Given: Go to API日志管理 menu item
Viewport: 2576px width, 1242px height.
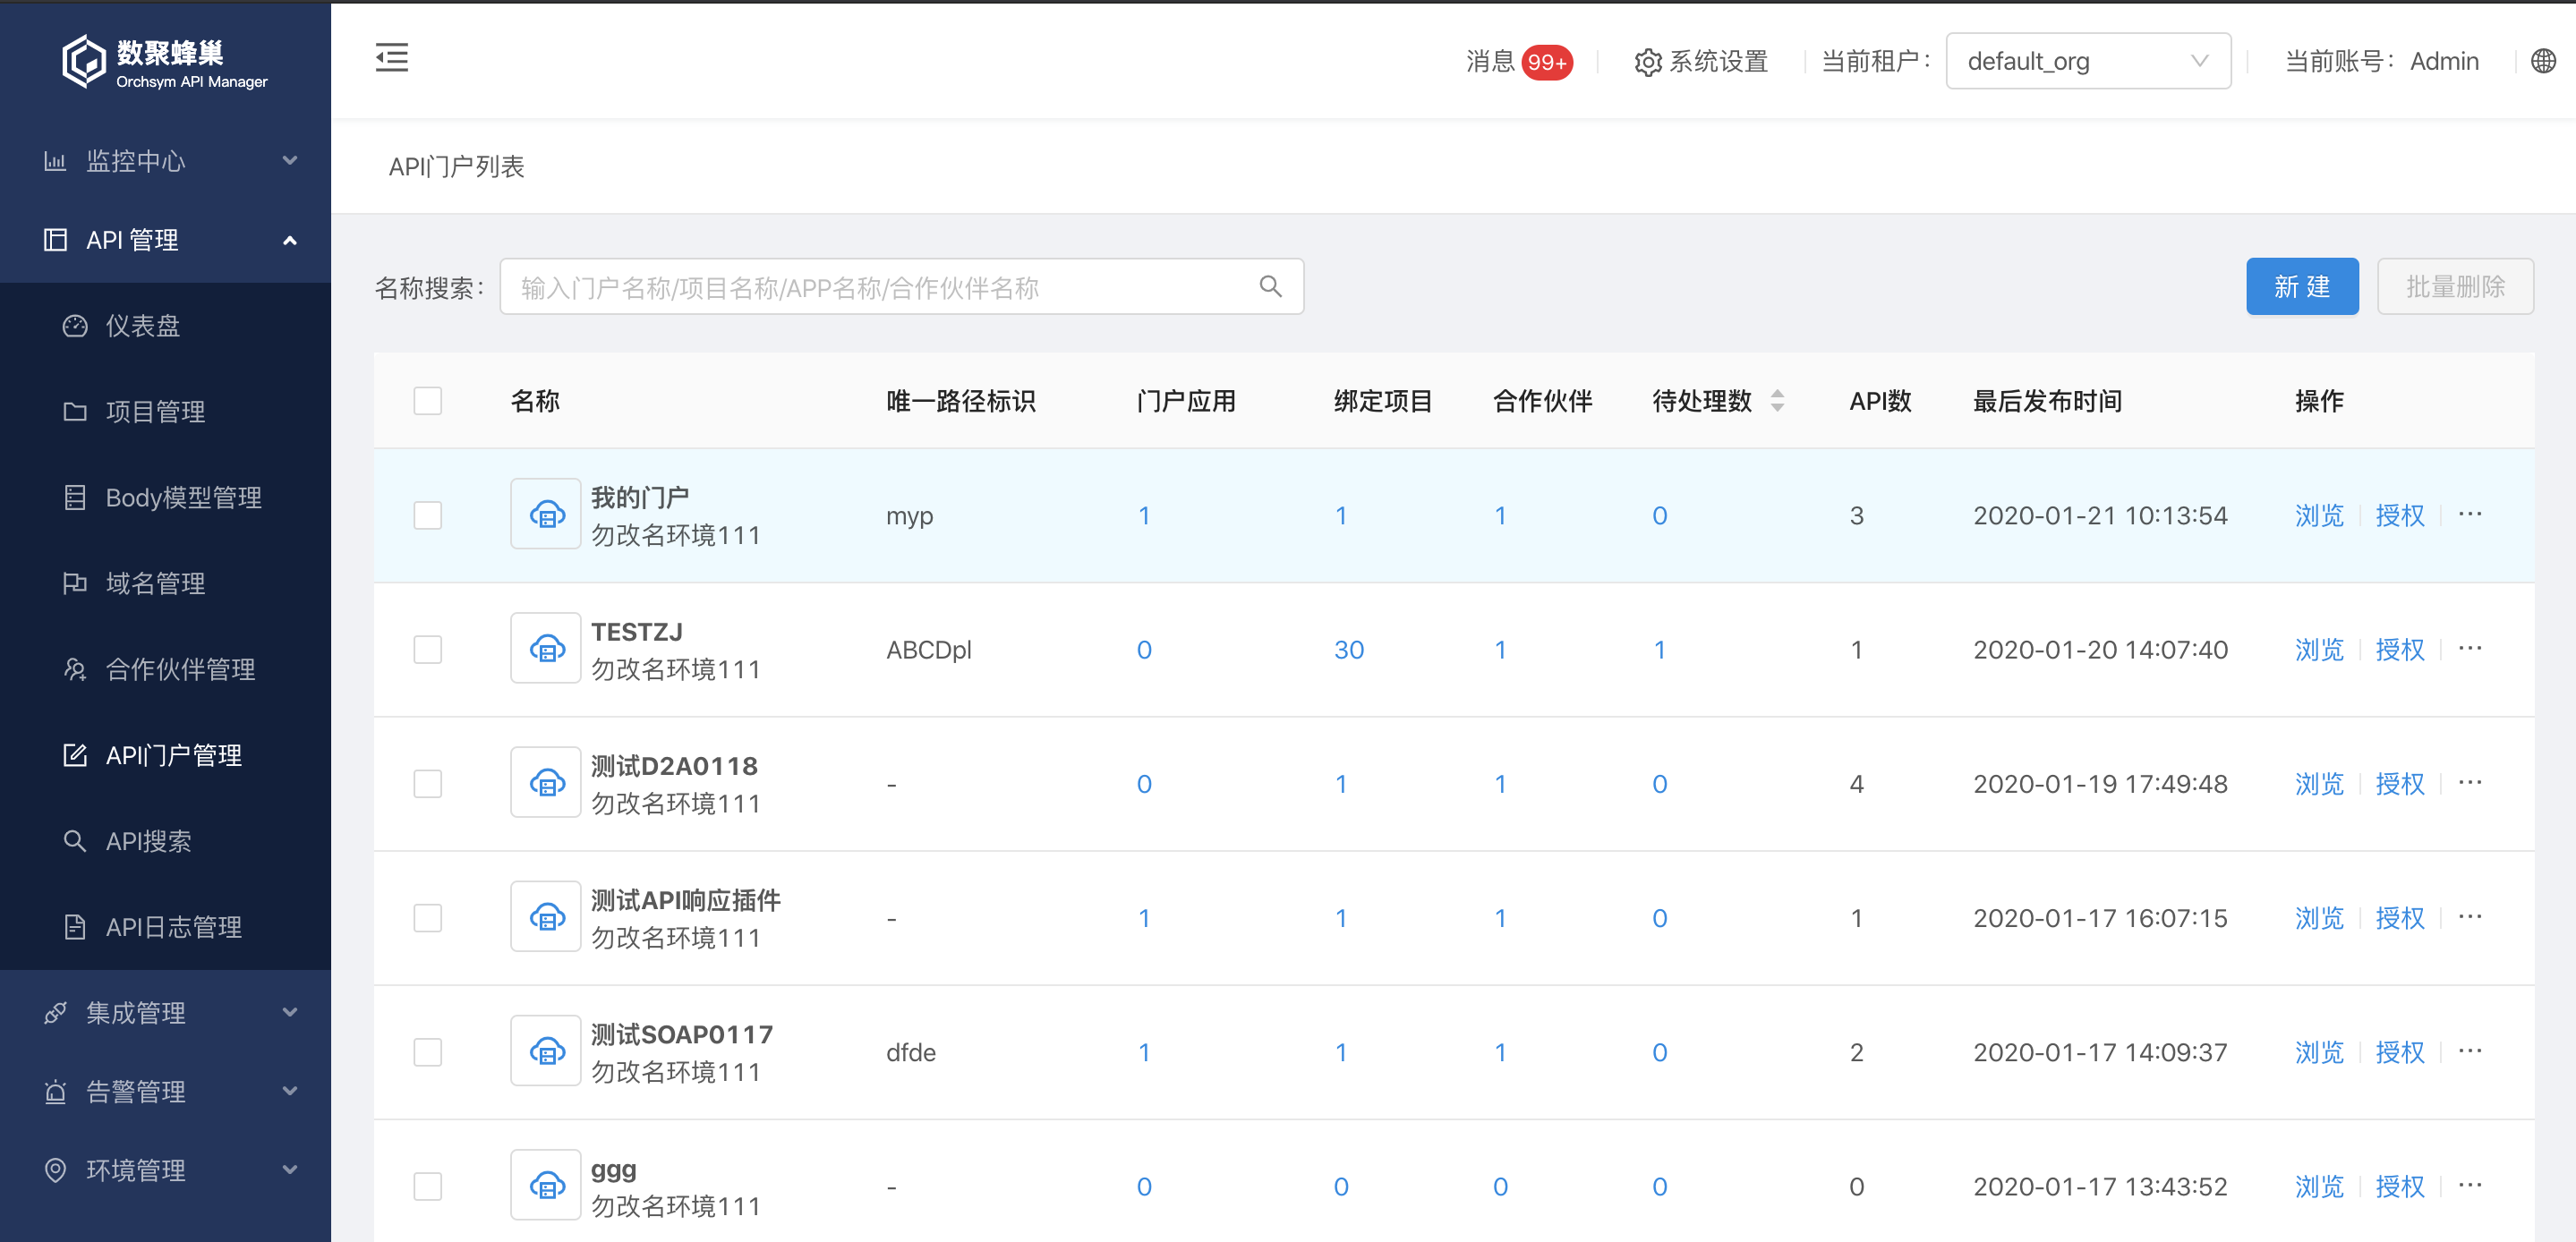Looking at the screenshot, I should (173, 927).
